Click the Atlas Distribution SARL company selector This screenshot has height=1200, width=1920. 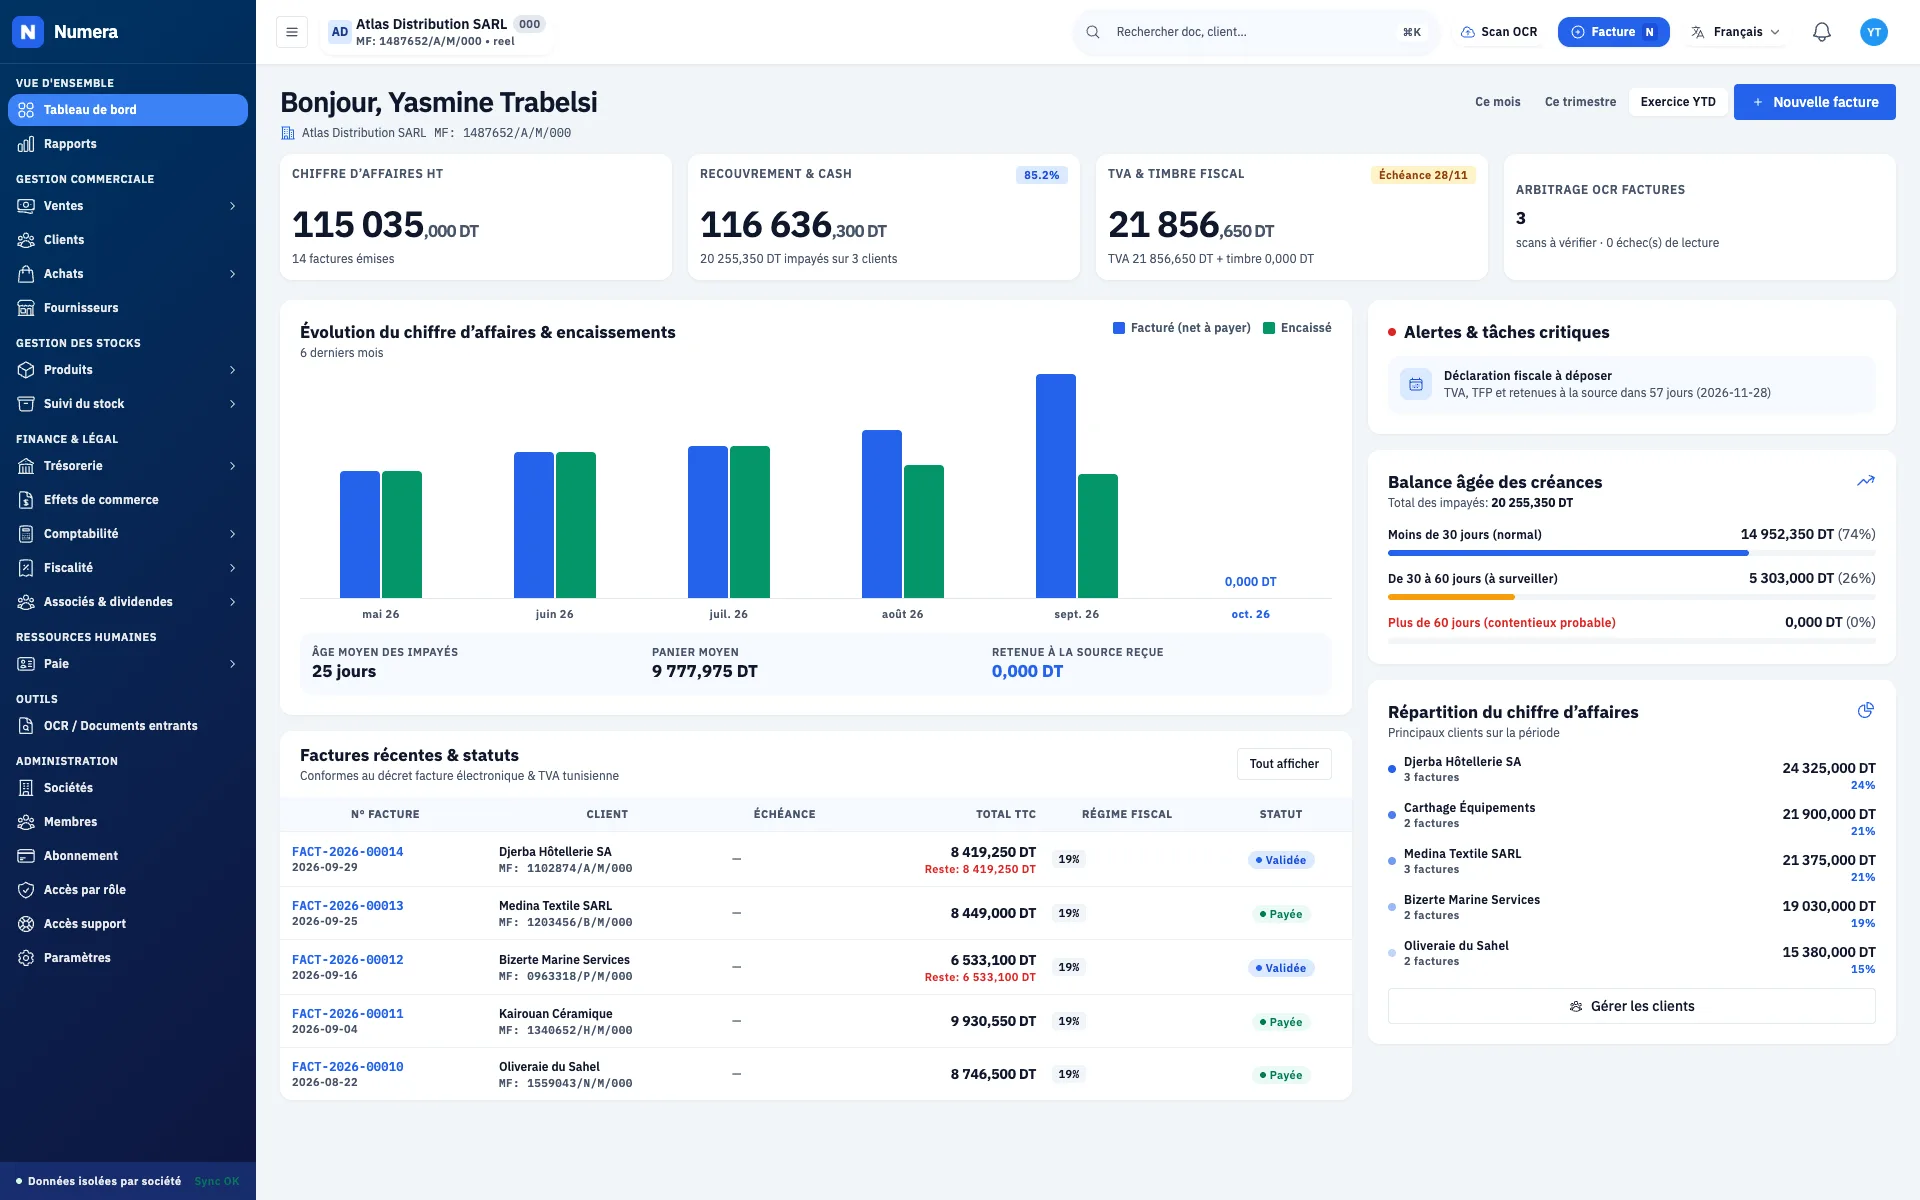pyautogui.click(x=436, y=32)
